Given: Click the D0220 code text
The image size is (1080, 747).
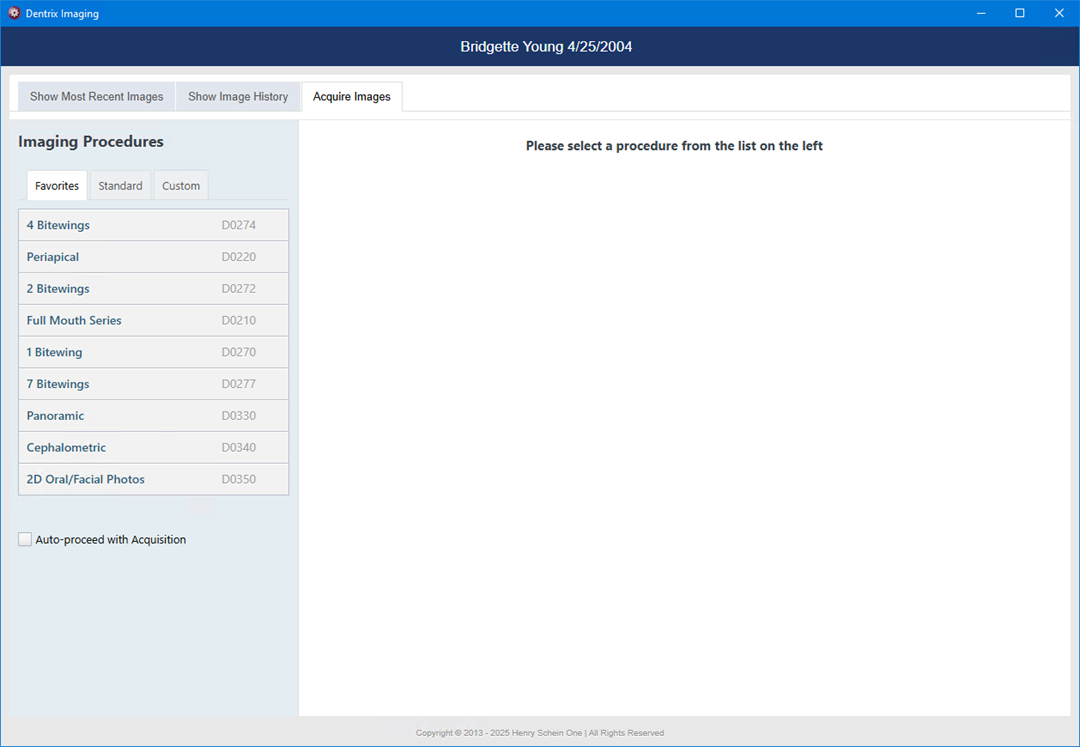Looking at the screenshot, I should click(x=238, y=257).
